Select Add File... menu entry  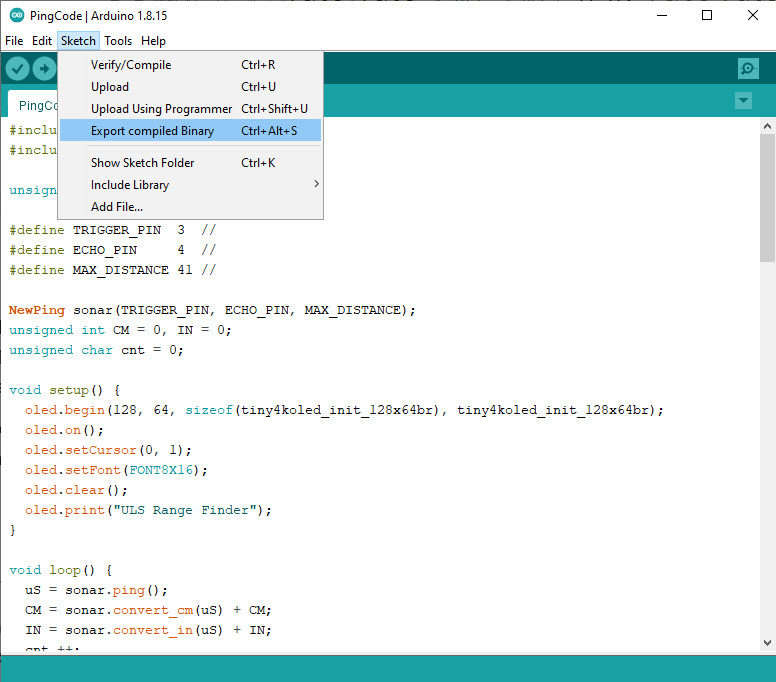pyautogui.click(x=117, y=207)
